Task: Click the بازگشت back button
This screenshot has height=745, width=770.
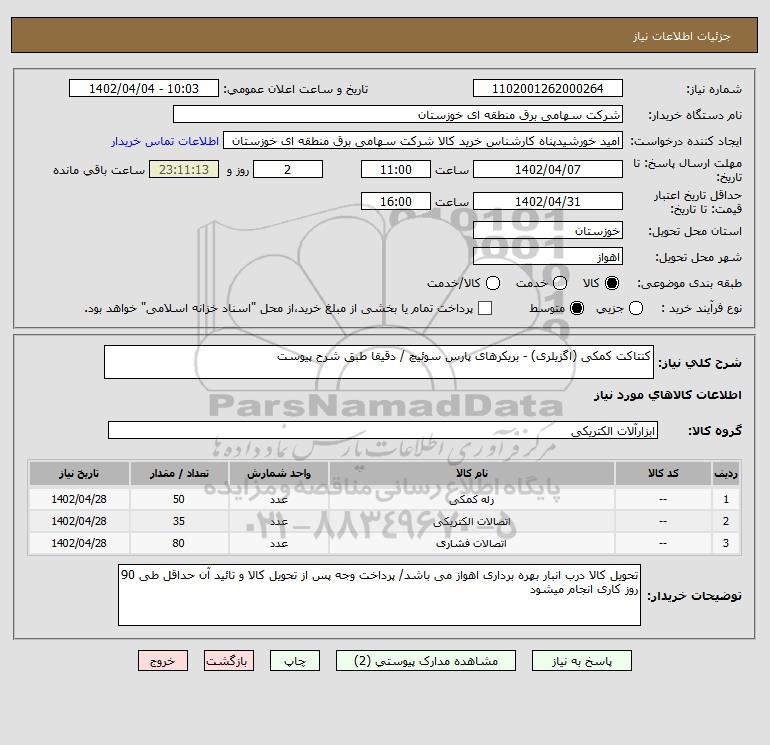Action: point(229,661)
